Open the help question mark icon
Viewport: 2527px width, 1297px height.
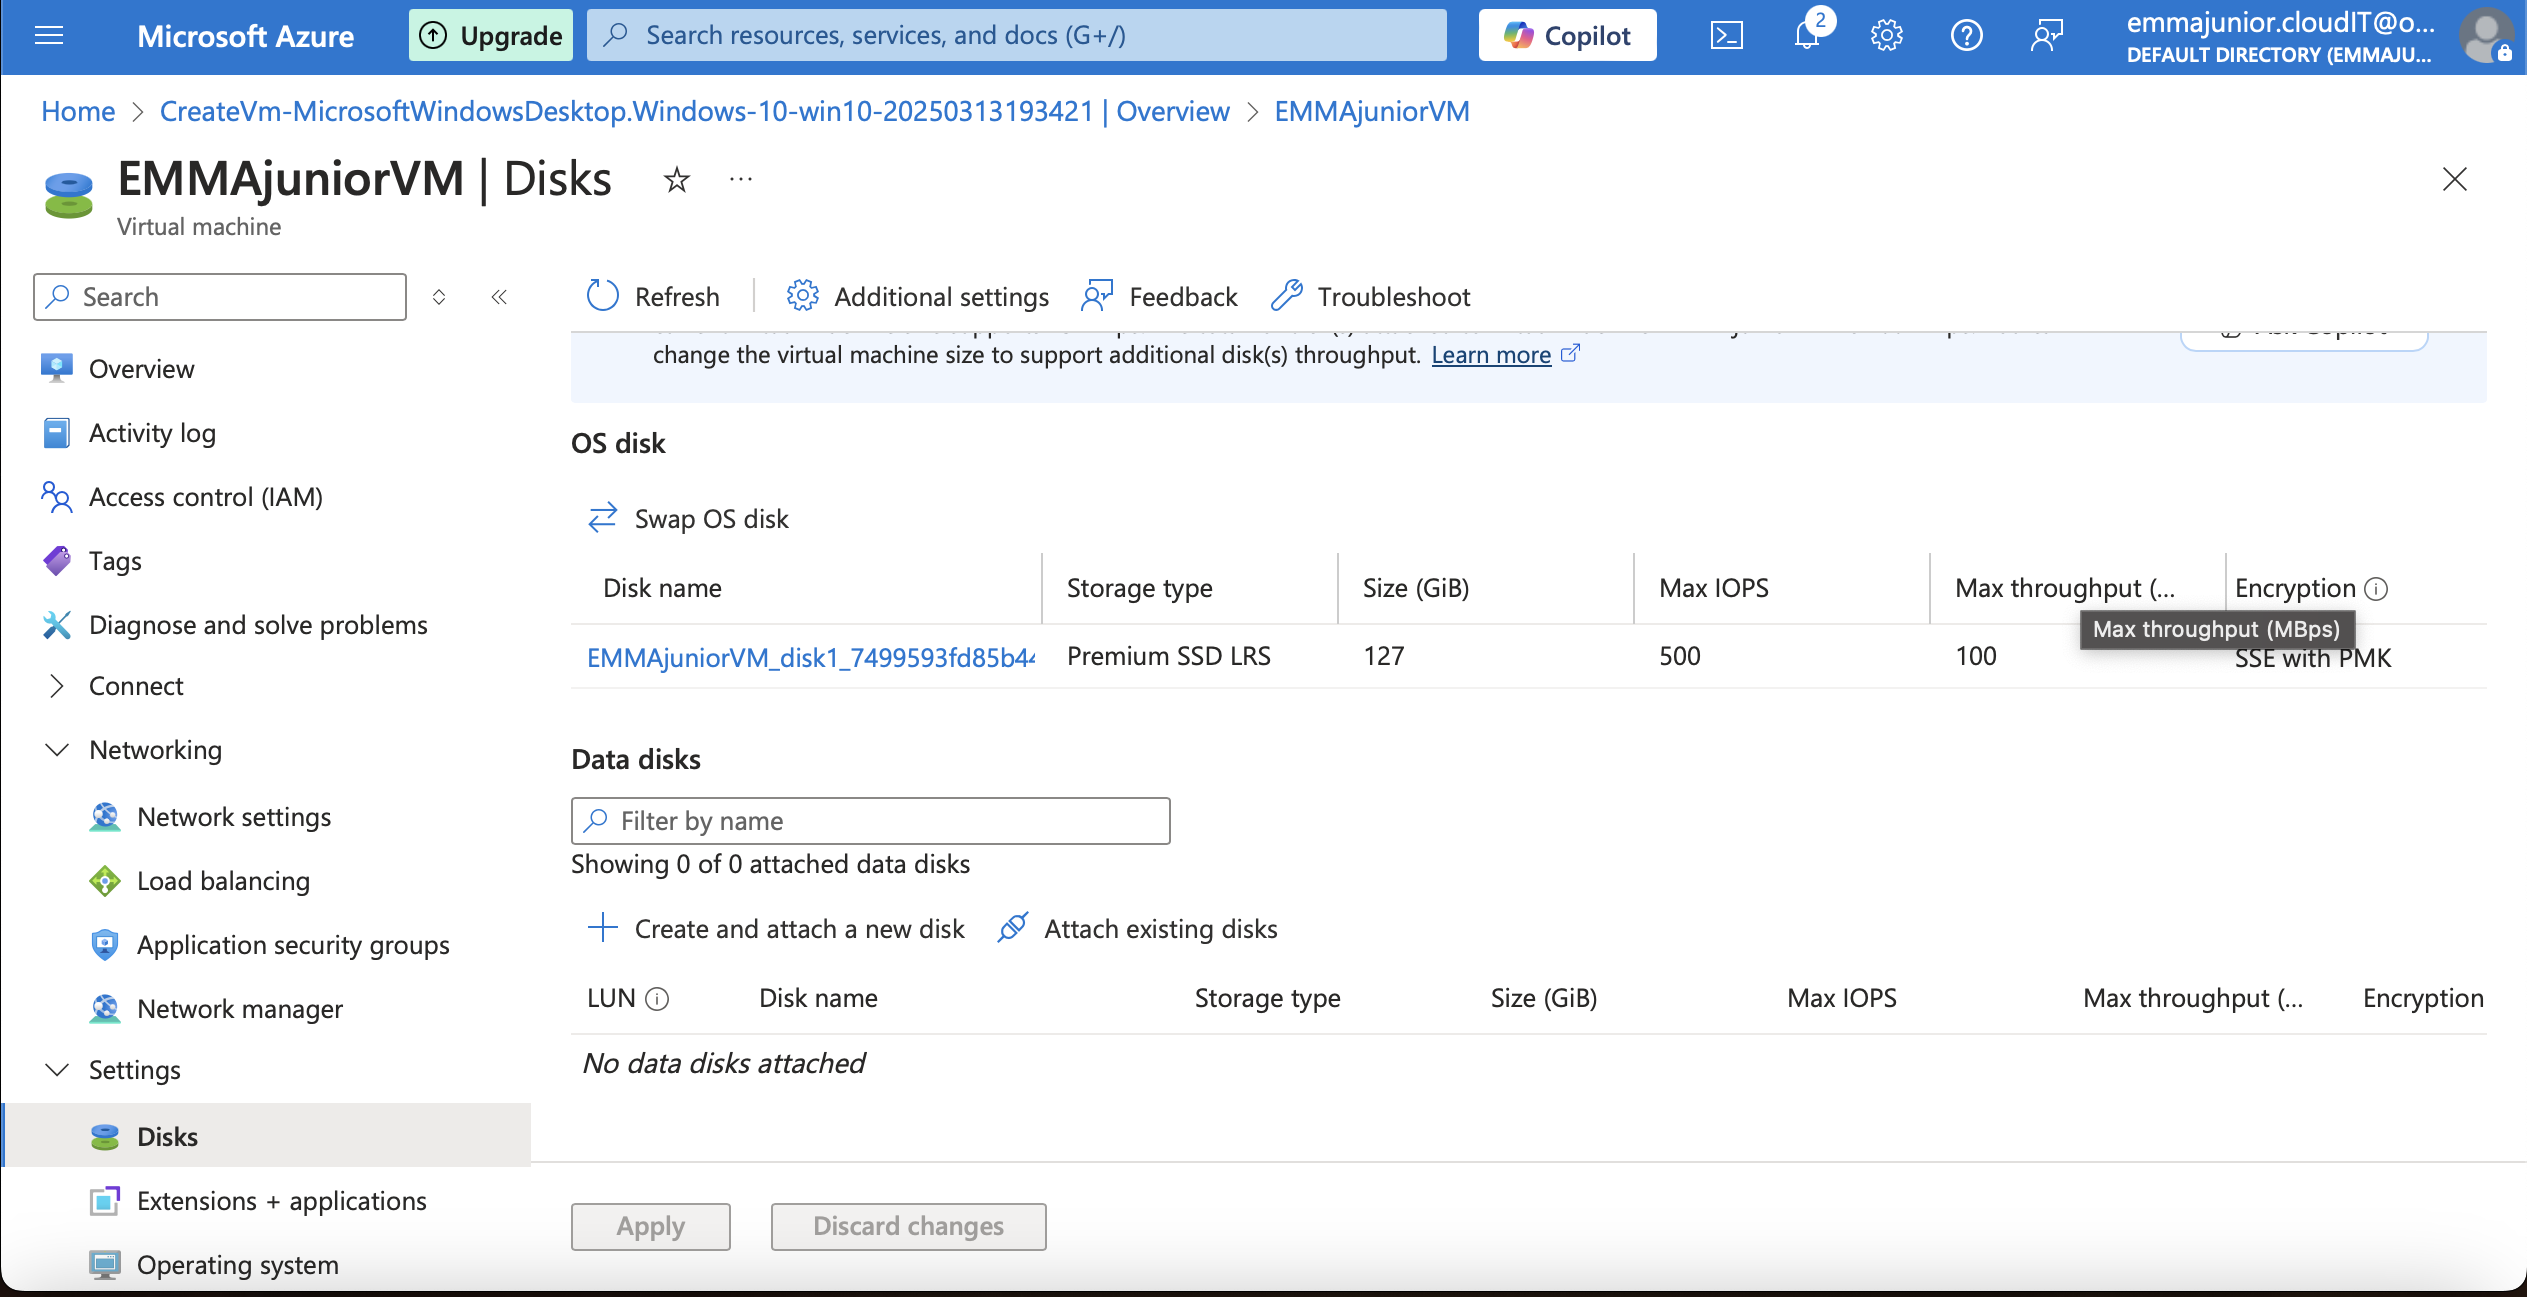click(1966, 36)
